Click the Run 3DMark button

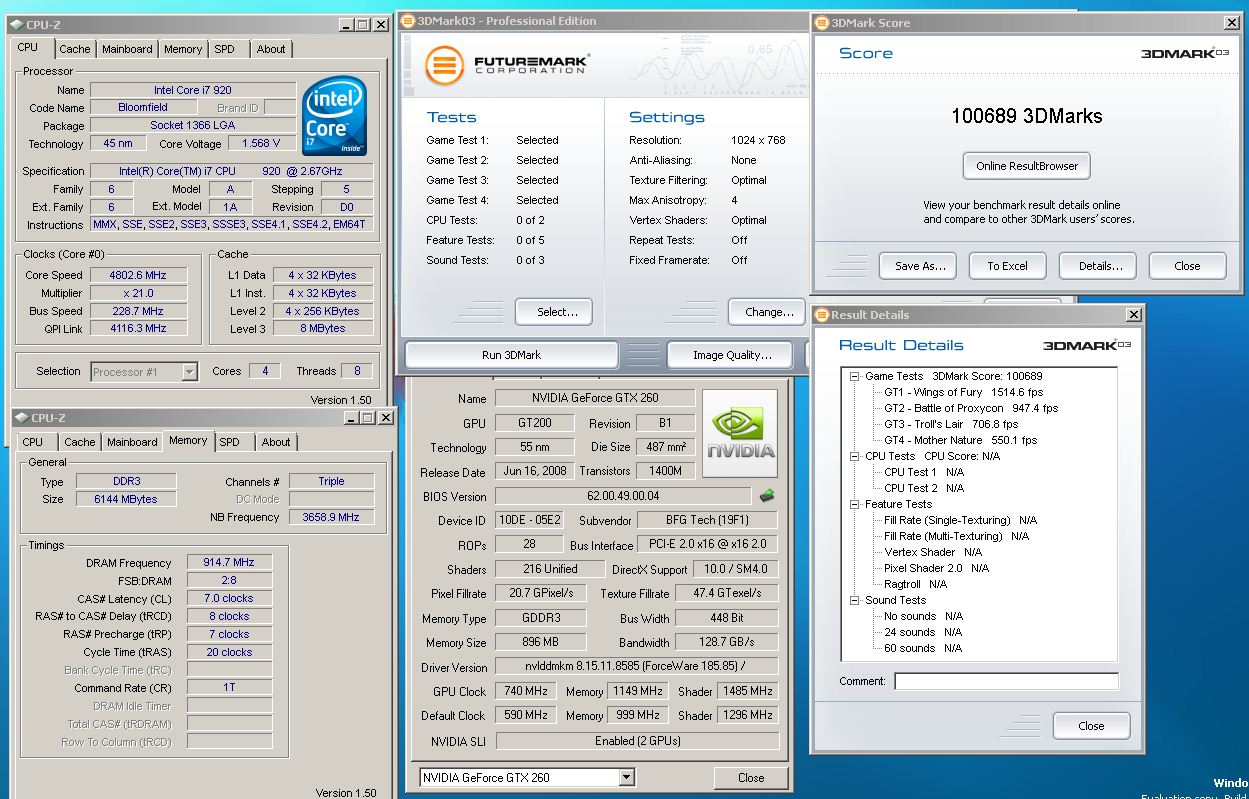[x=512, y=355]
